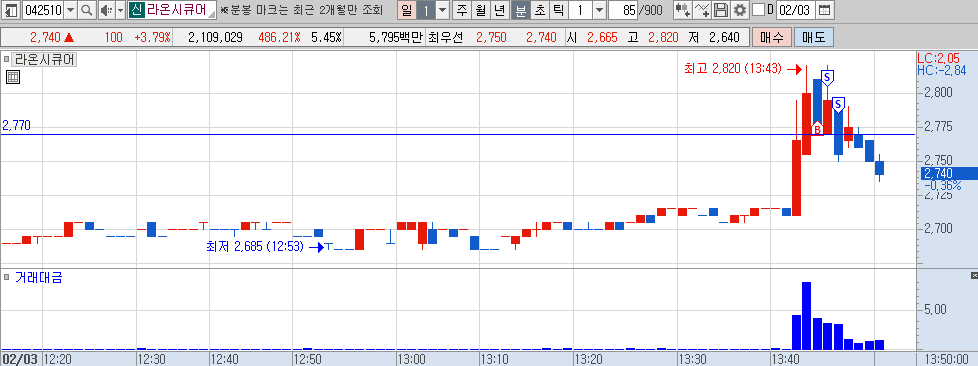Toggle the D checkbox near date
This screenshot has height=366, width=978.
tap(758, 10)
